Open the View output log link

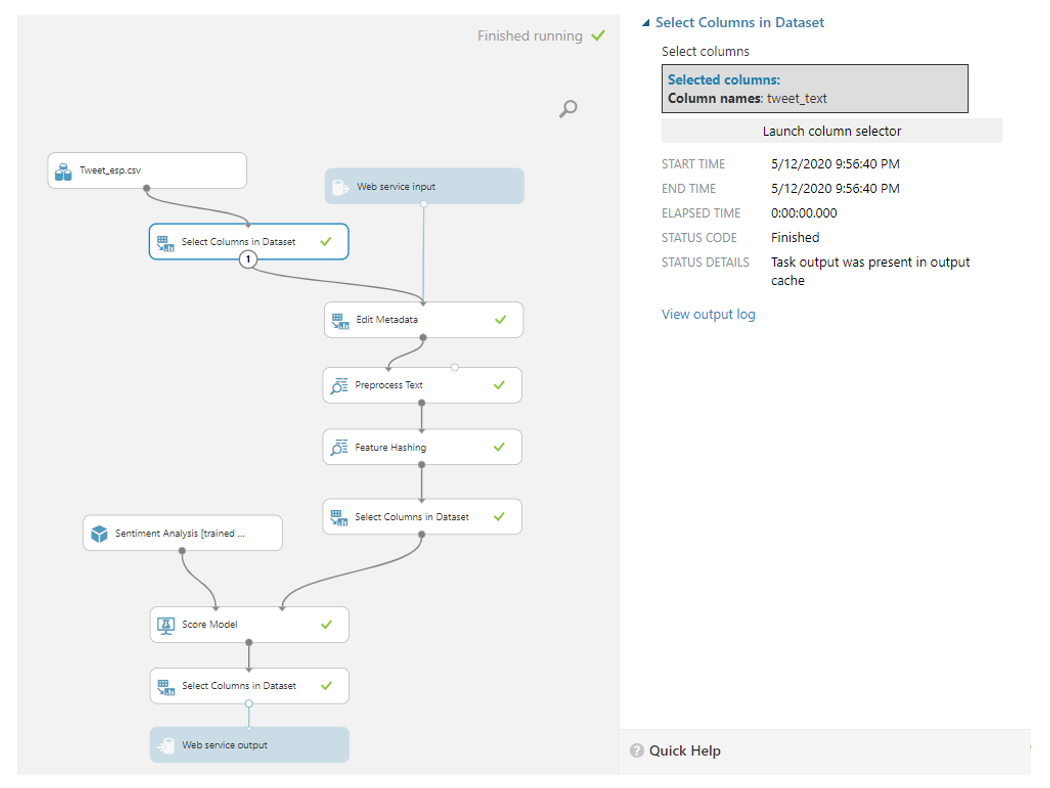tap(708, 314)
